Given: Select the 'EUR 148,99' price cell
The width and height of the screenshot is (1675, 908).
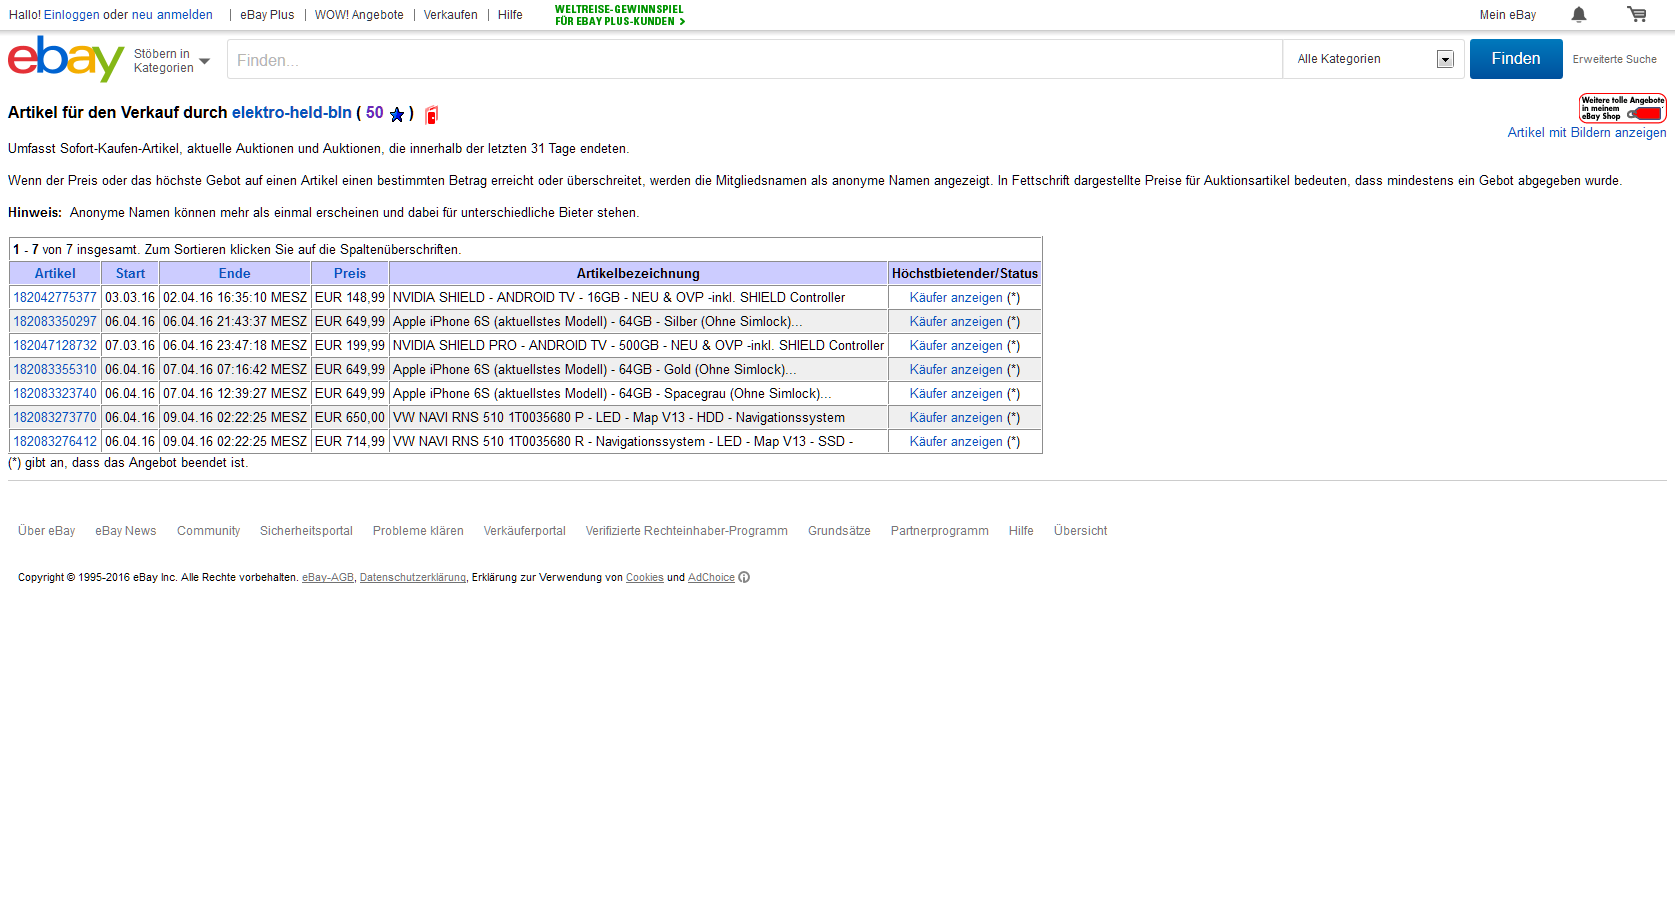Looking at the screenshot, I should [x=350, y=297].
